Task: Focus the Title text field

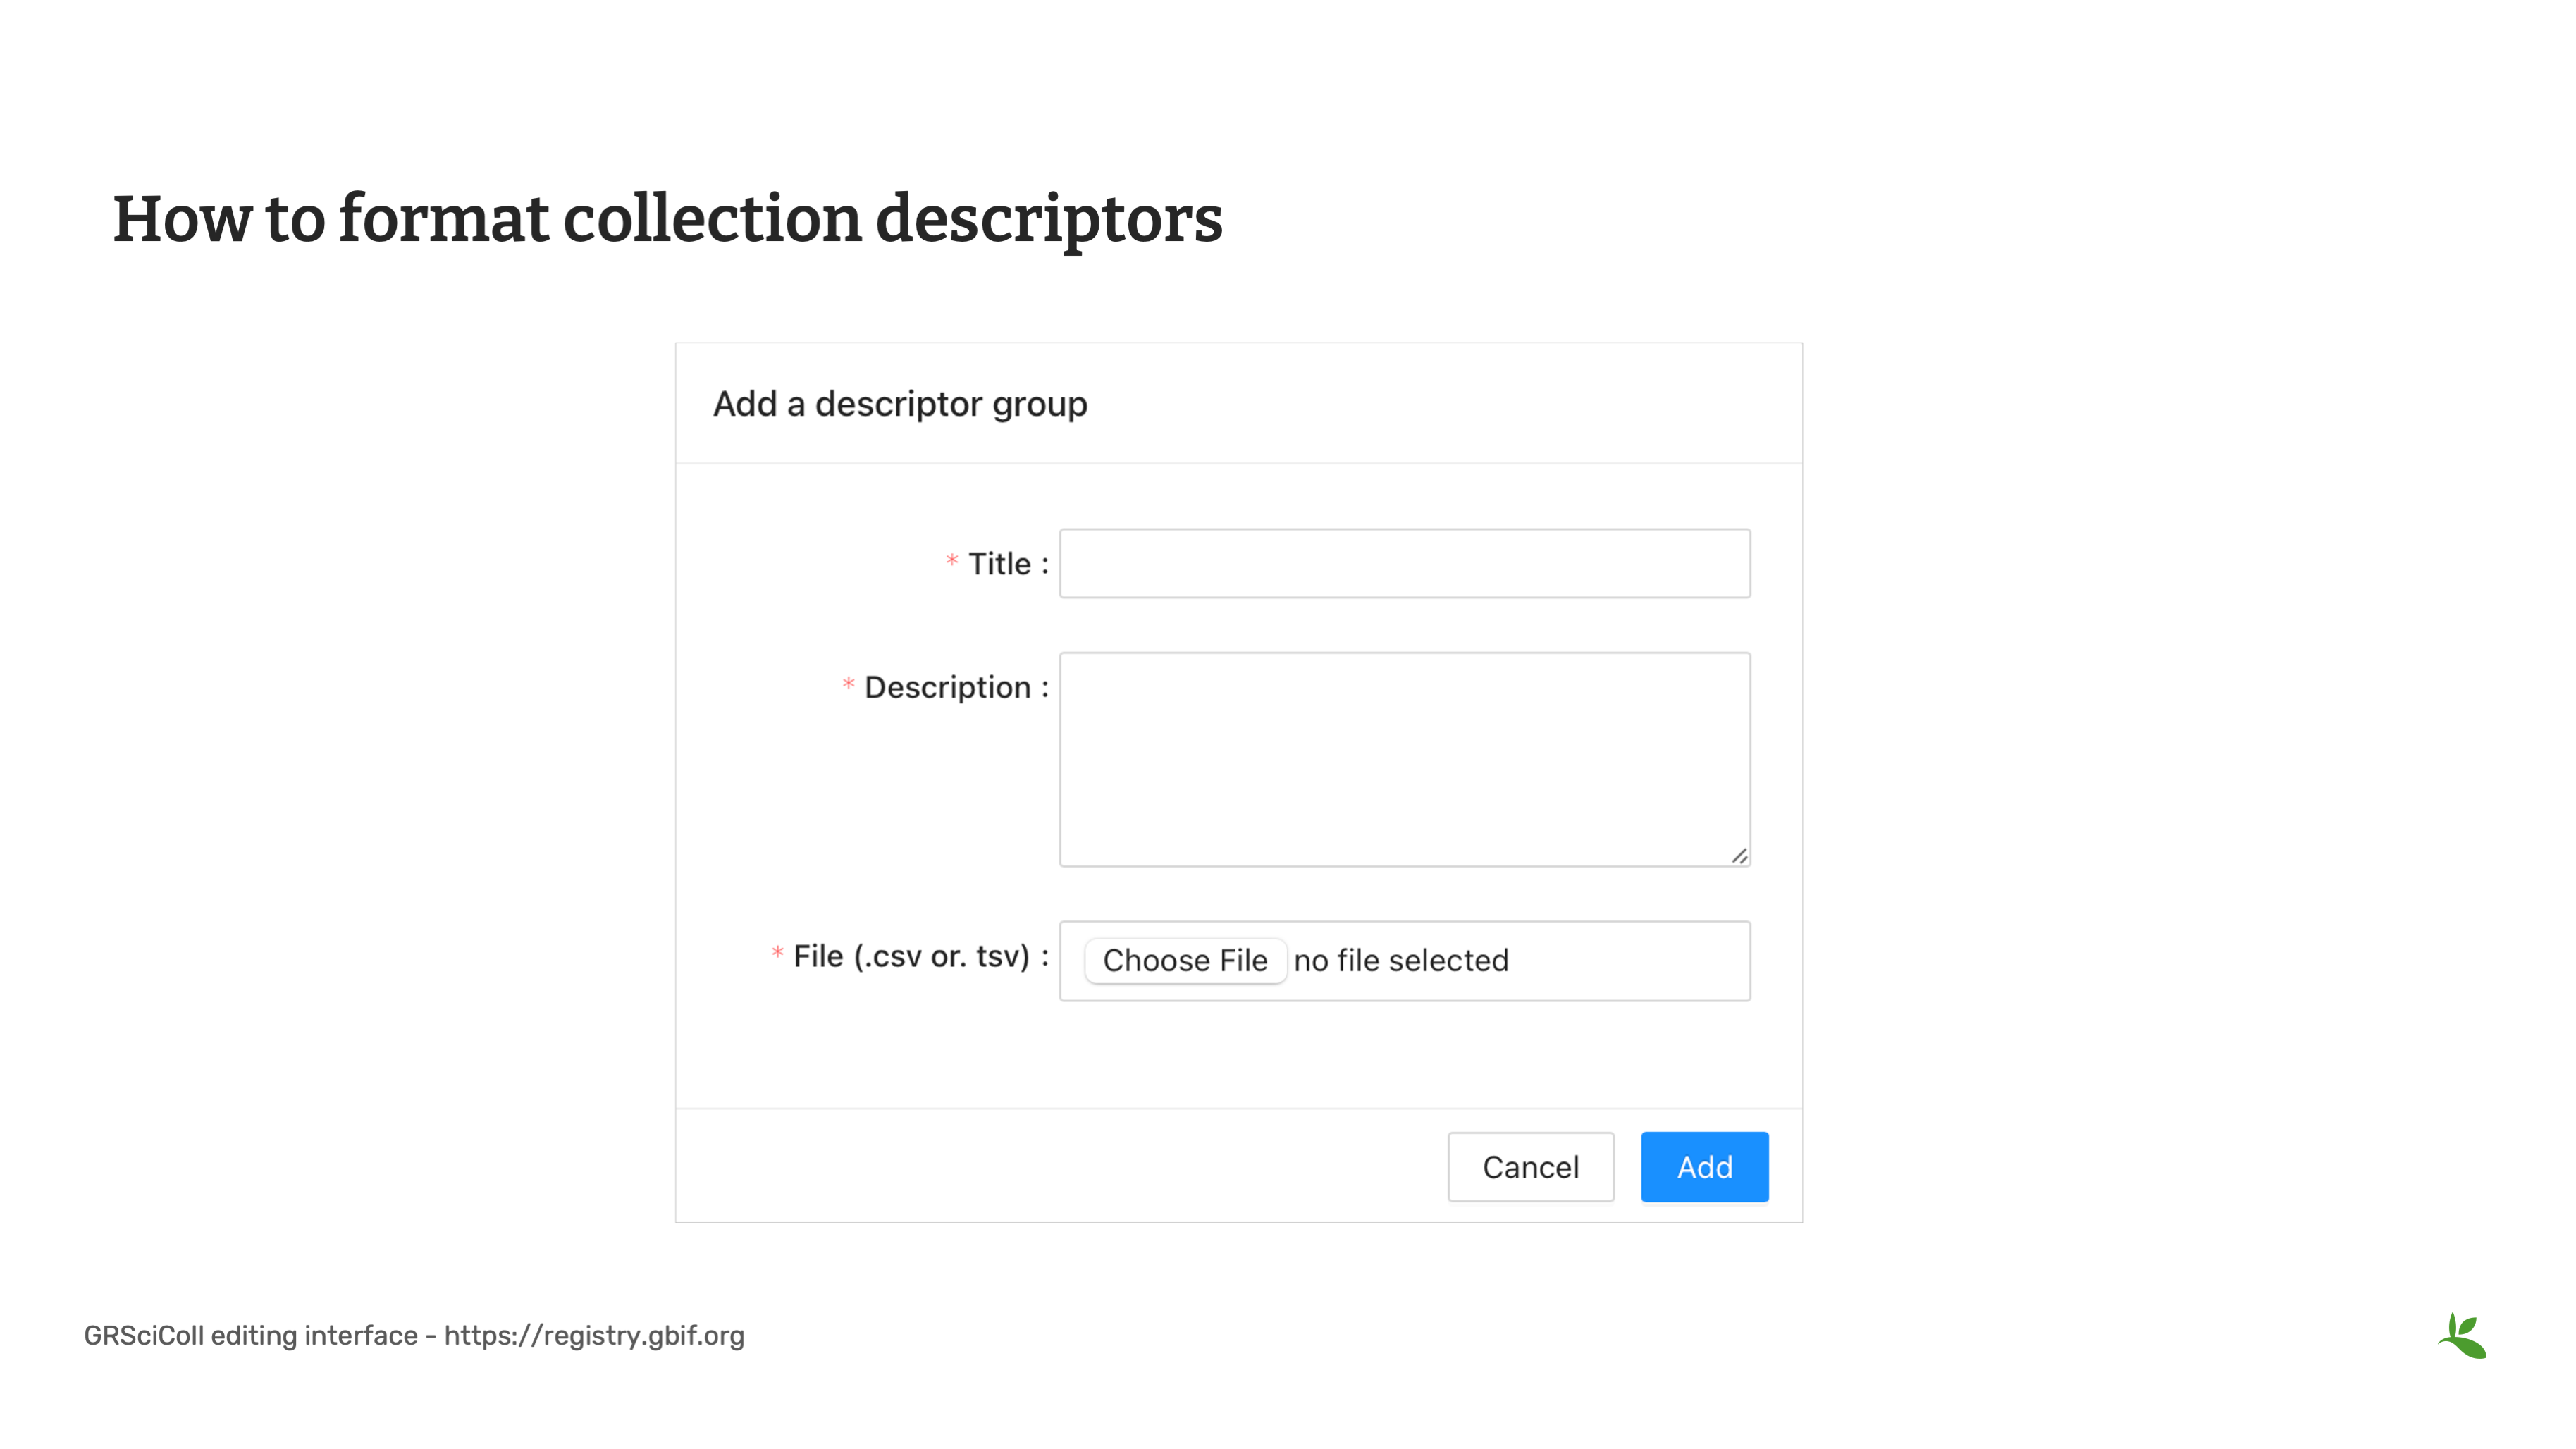Action: [1404, 564]
